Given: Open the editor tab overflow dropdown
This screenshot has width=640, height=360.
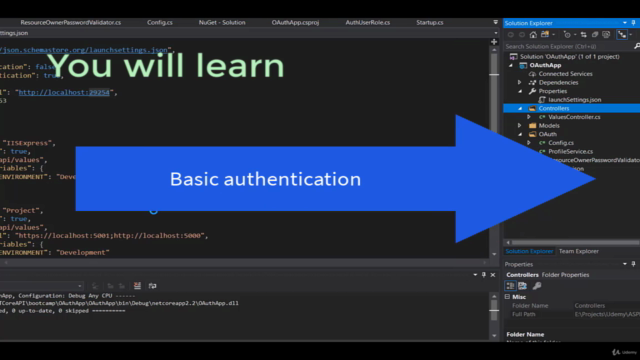Looking at the screenshot, I should 496,22.
